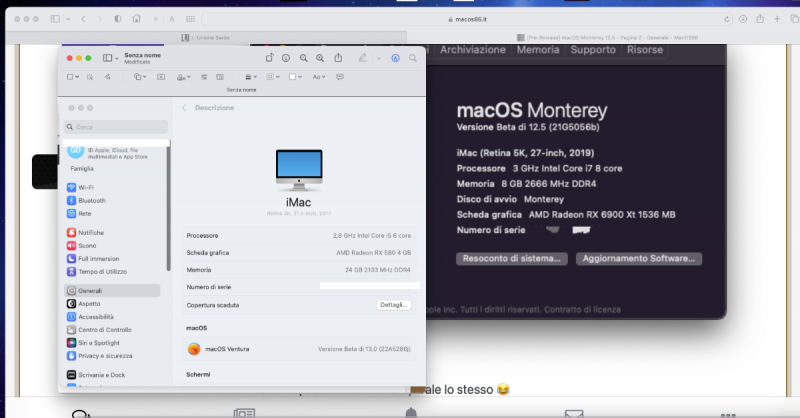Click Aggiornamento Software... button
This screenshot has width=800, height=418.
pos(639,259)
